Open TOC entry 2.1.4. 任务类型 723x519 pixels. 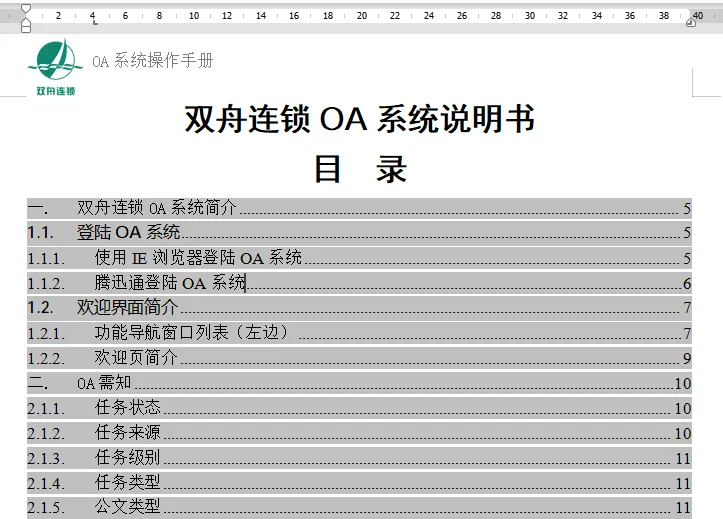359,483
